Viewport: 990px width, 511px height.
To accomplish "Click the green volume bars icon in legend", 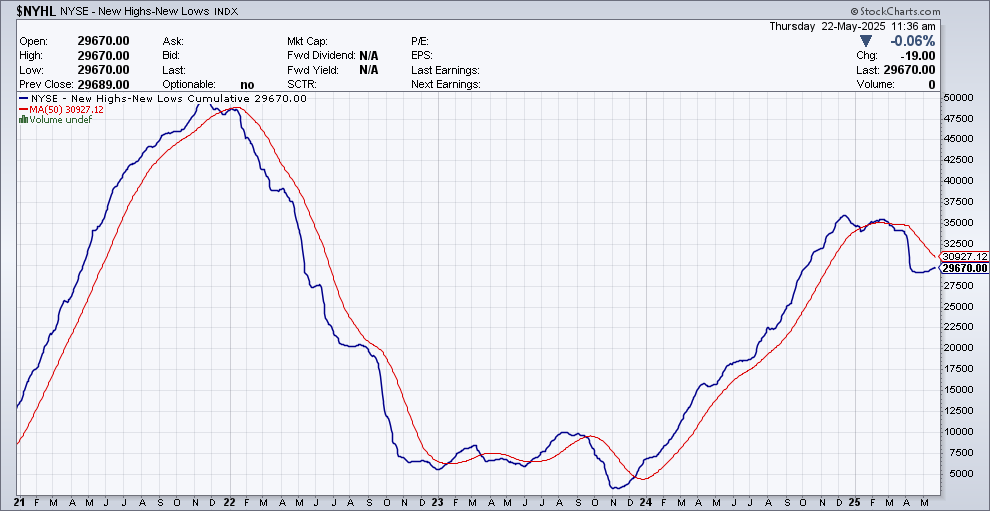I will pos(23,119).
